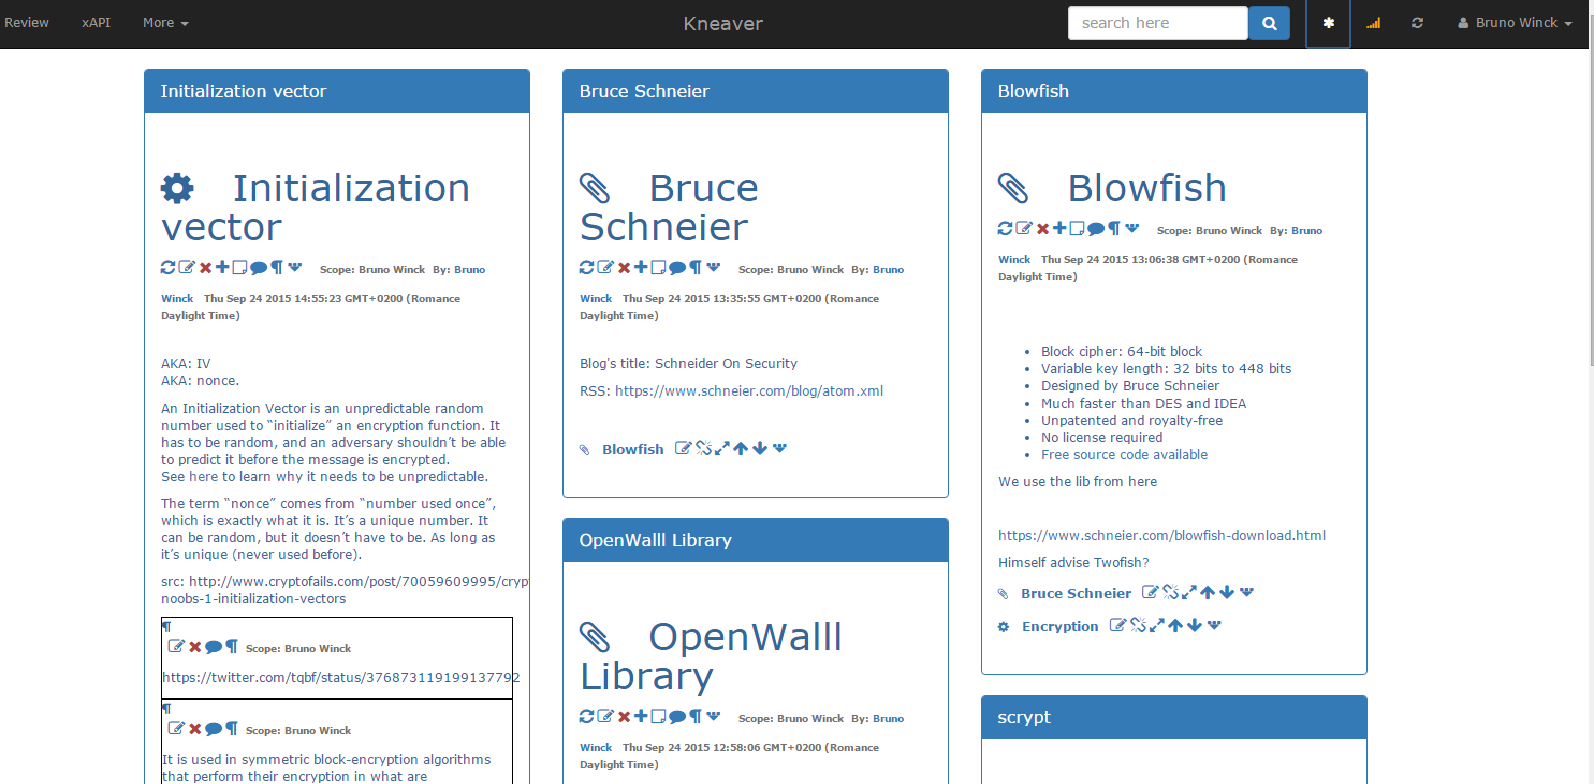Edit the Bruce Schneier link row
1594x784 pixels.
1150,592
